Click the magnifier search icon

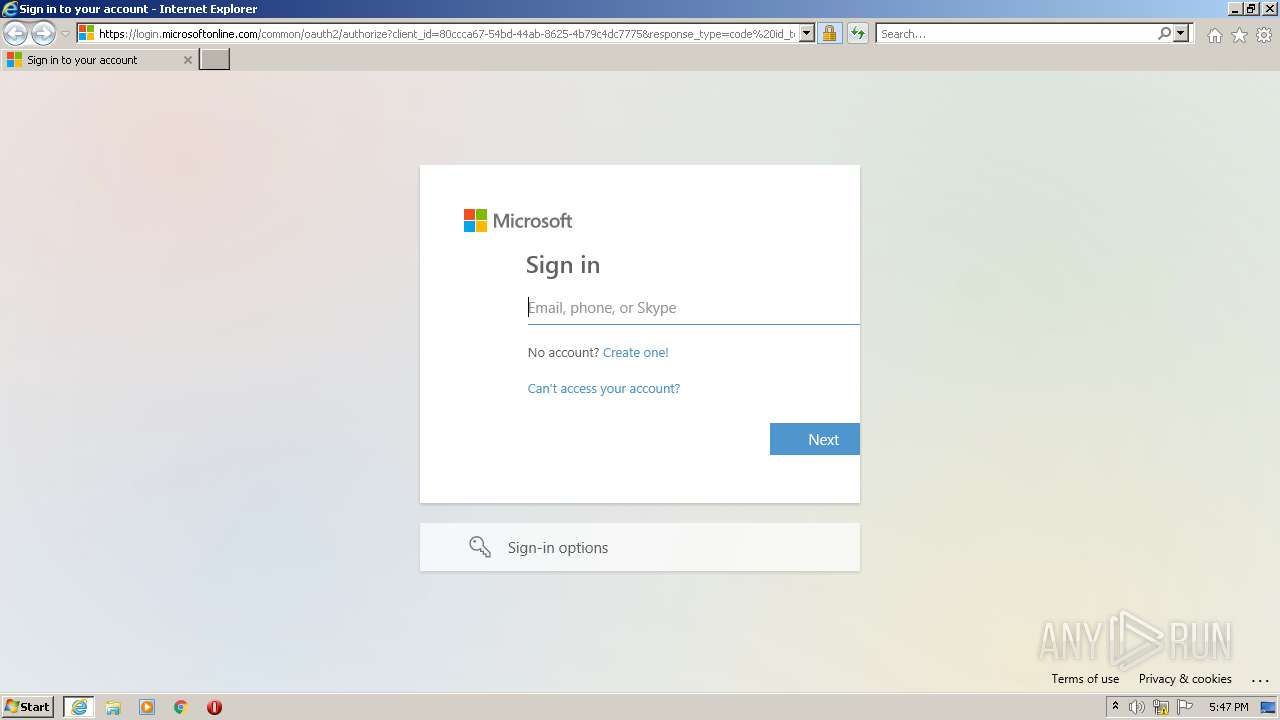coord(1164,33)
